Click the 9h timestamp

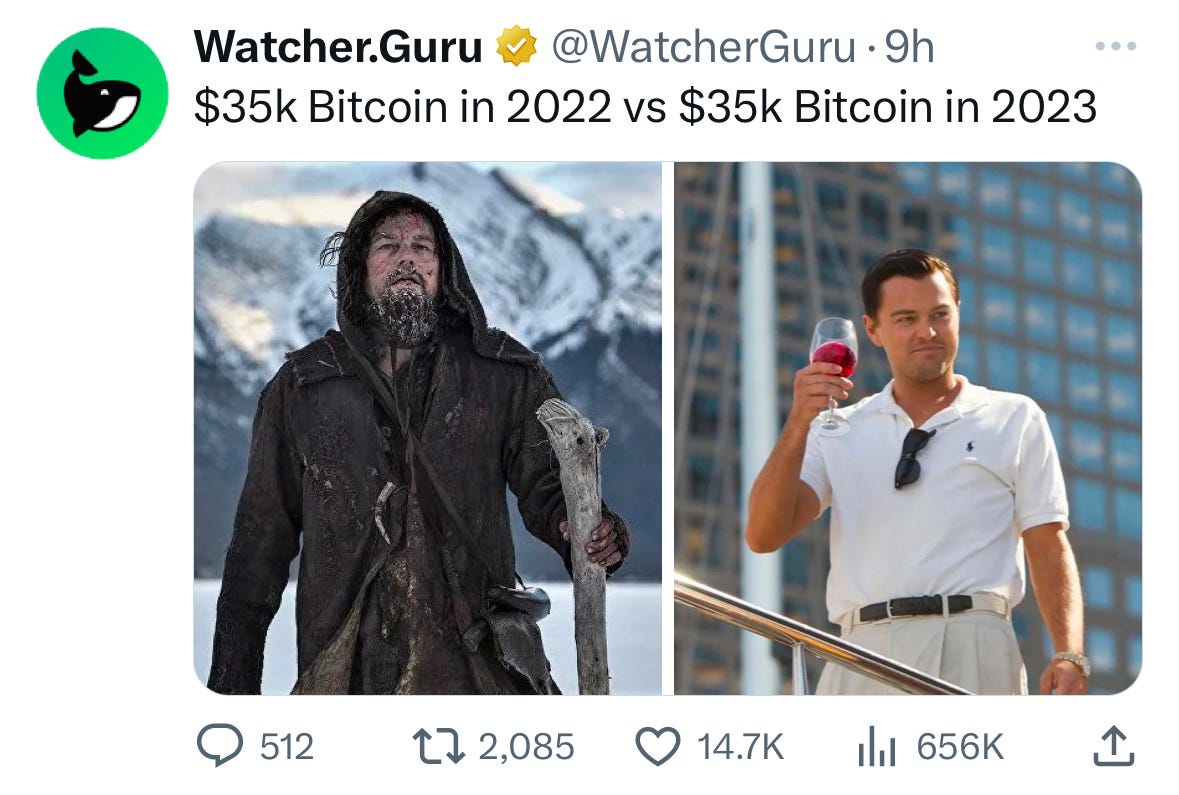point(909,47)
